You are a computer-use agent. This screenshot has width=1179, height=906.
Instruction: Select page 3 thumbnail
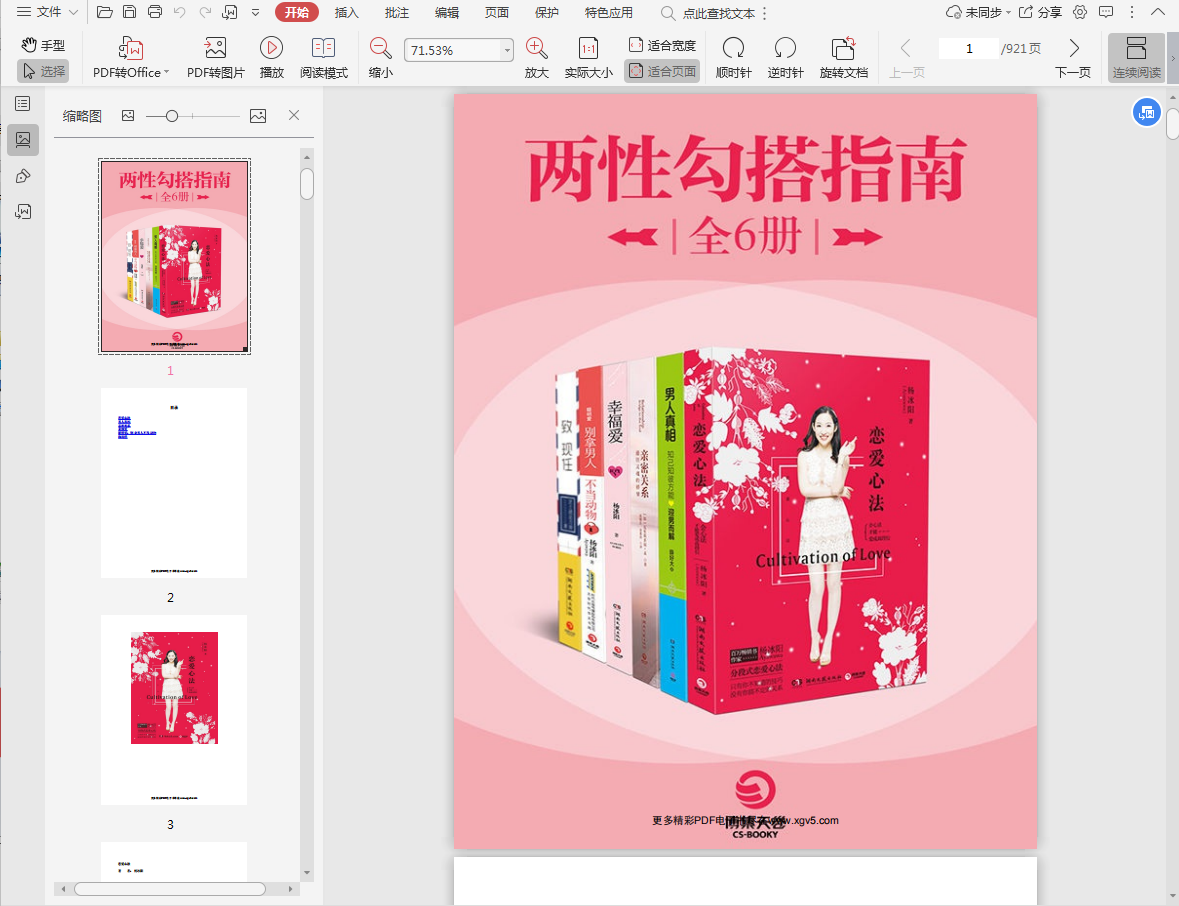[x=174, y=710]
